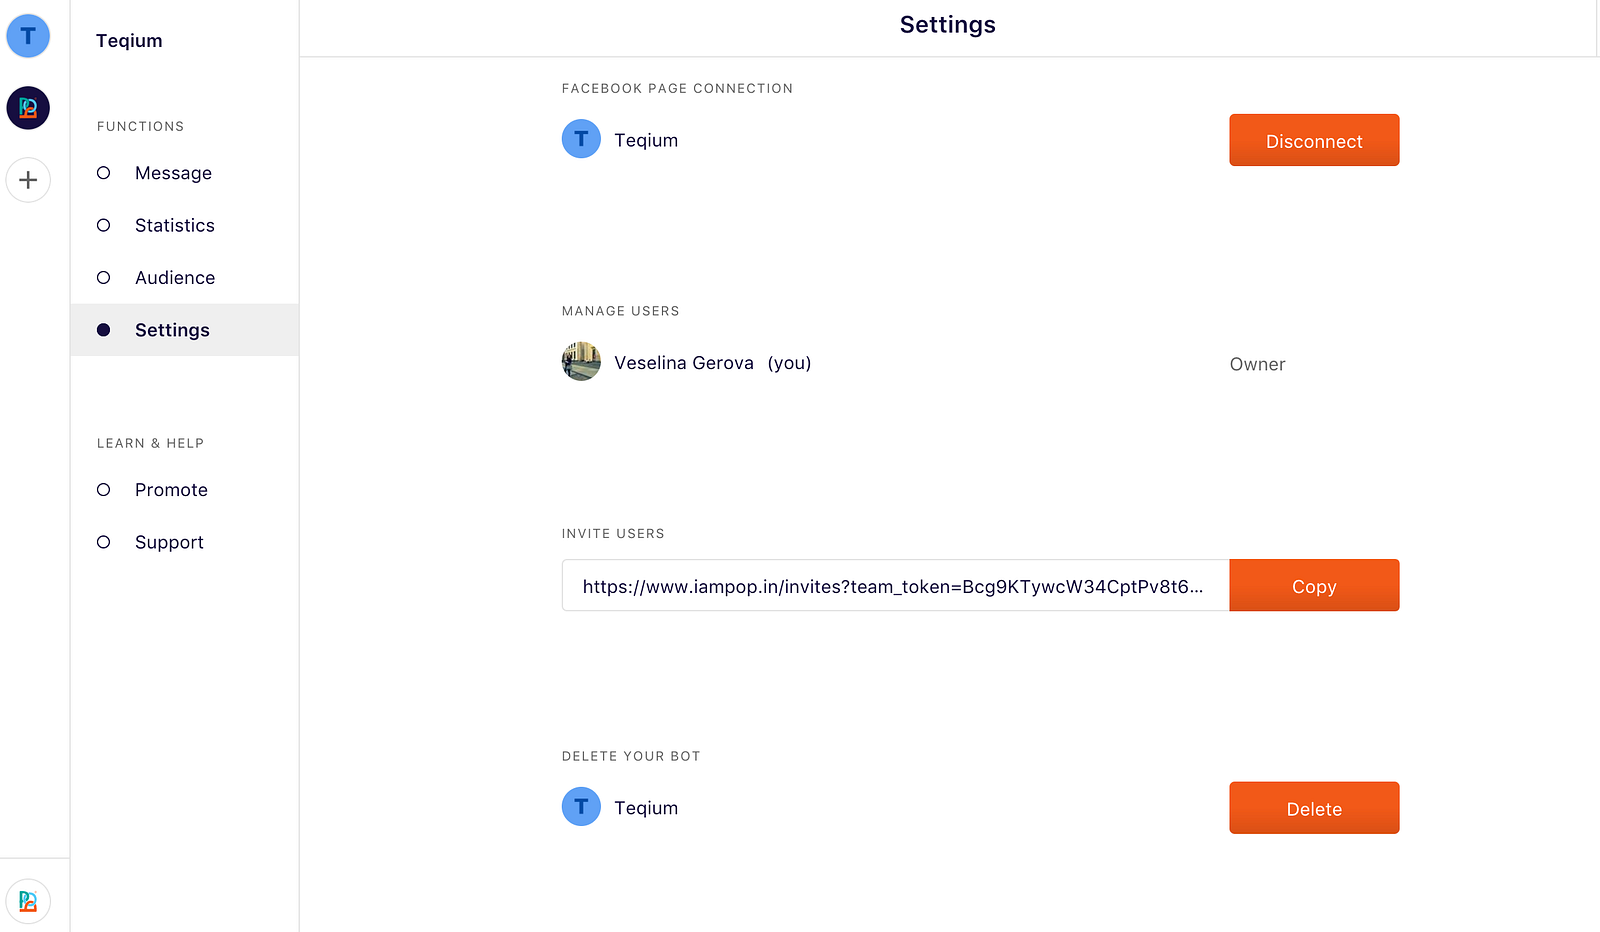Click the blue Teqium bot avatar in left rail
1600x932 pixels.
coord(28,36)
